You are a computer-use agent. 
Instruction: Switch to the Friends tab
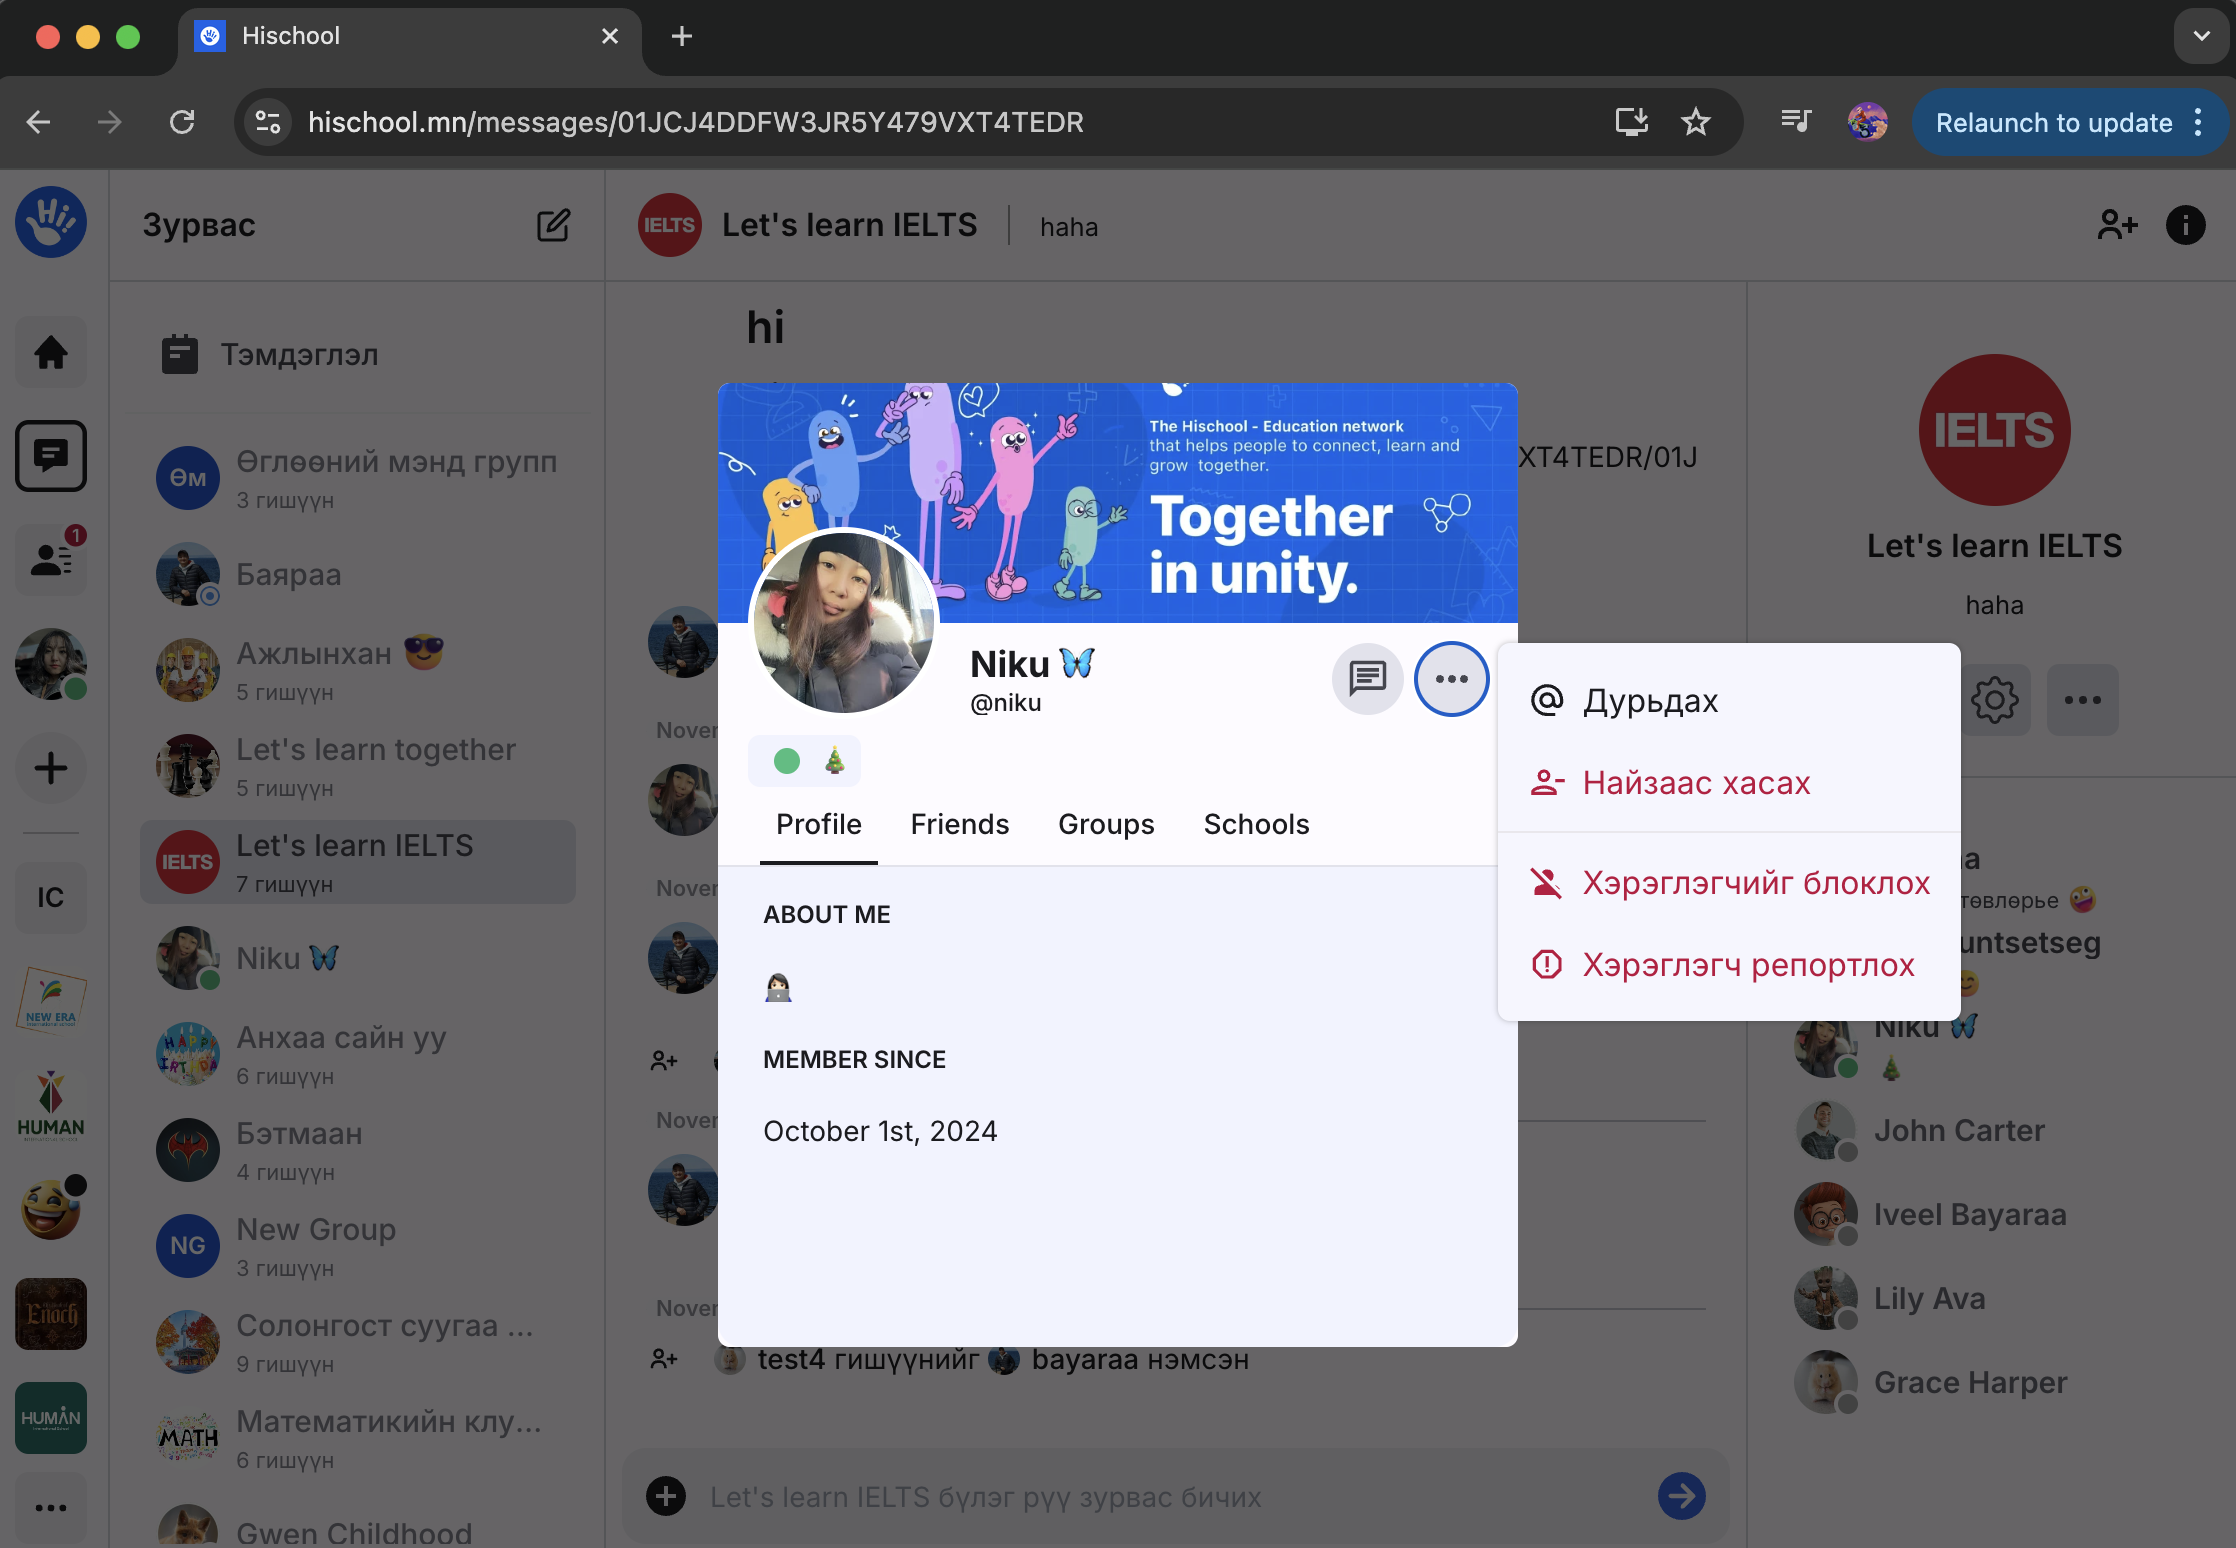pyautogui.click(x=959, y=824)
